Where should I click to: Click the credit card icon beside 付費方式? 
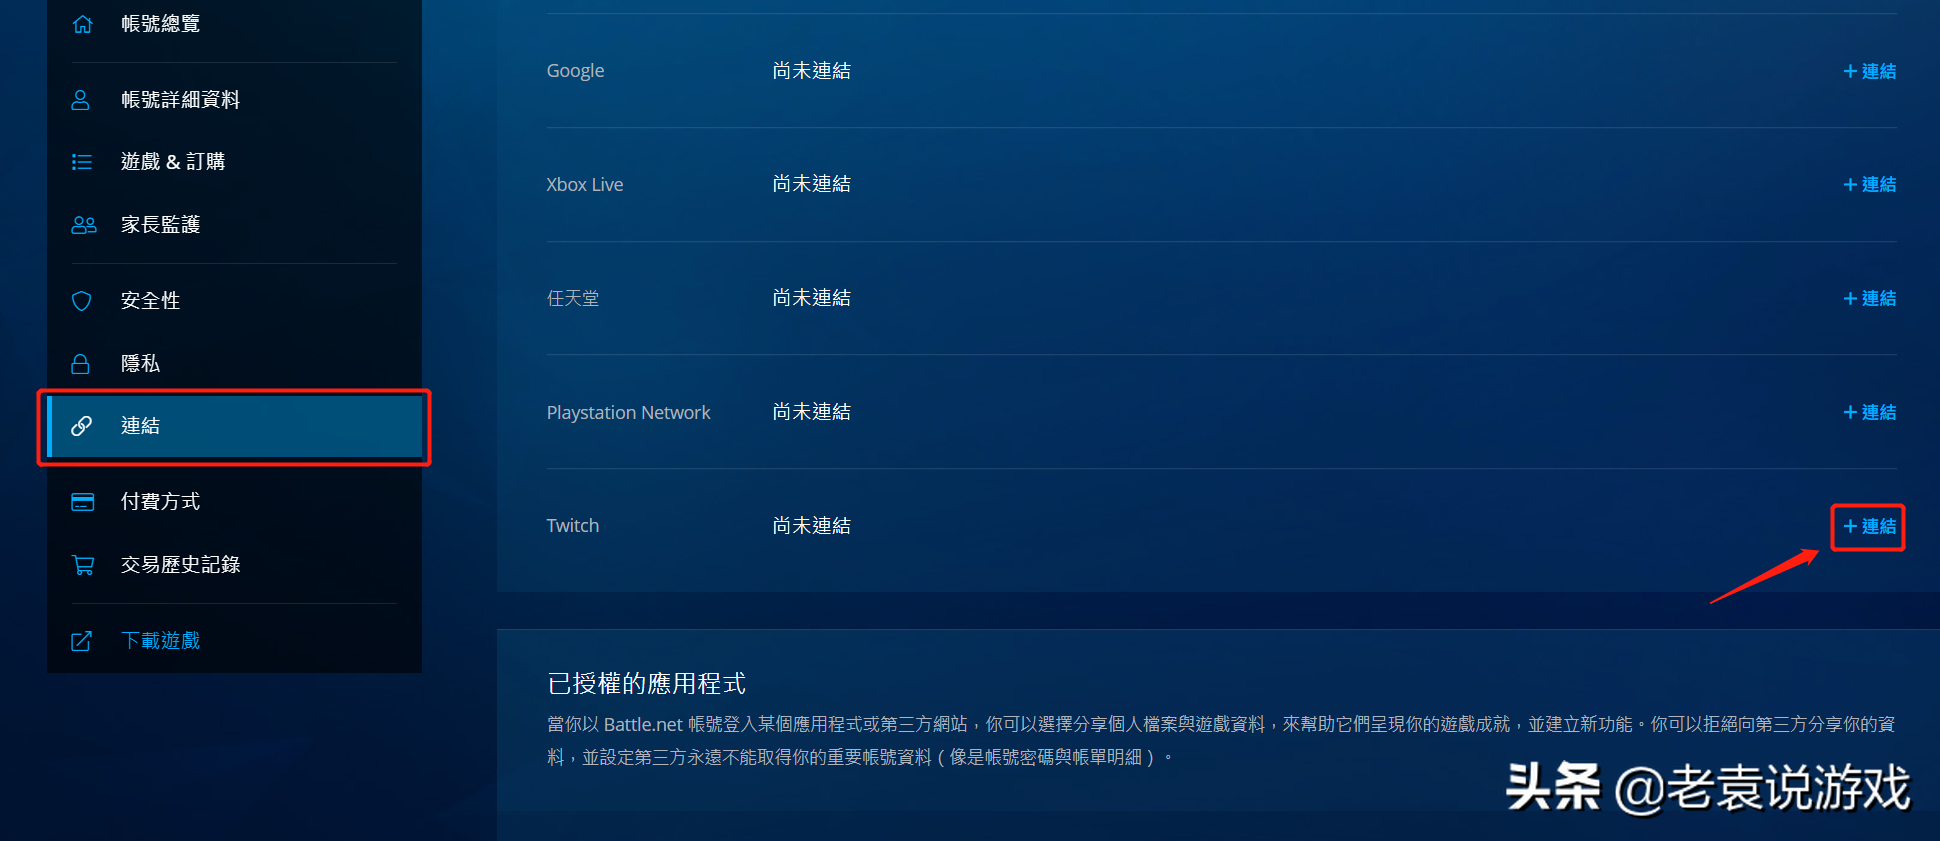83,502
